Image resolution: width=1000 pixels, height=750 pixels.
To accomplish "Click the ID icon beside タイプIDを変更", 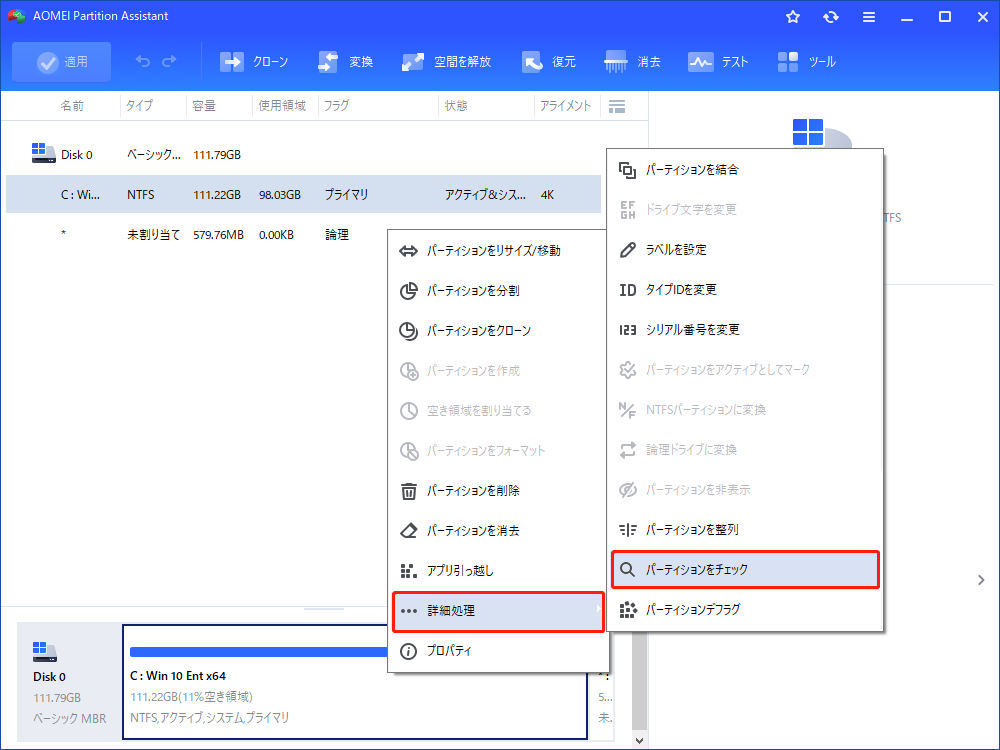I will pyautogui.click(x=628, y=290).
